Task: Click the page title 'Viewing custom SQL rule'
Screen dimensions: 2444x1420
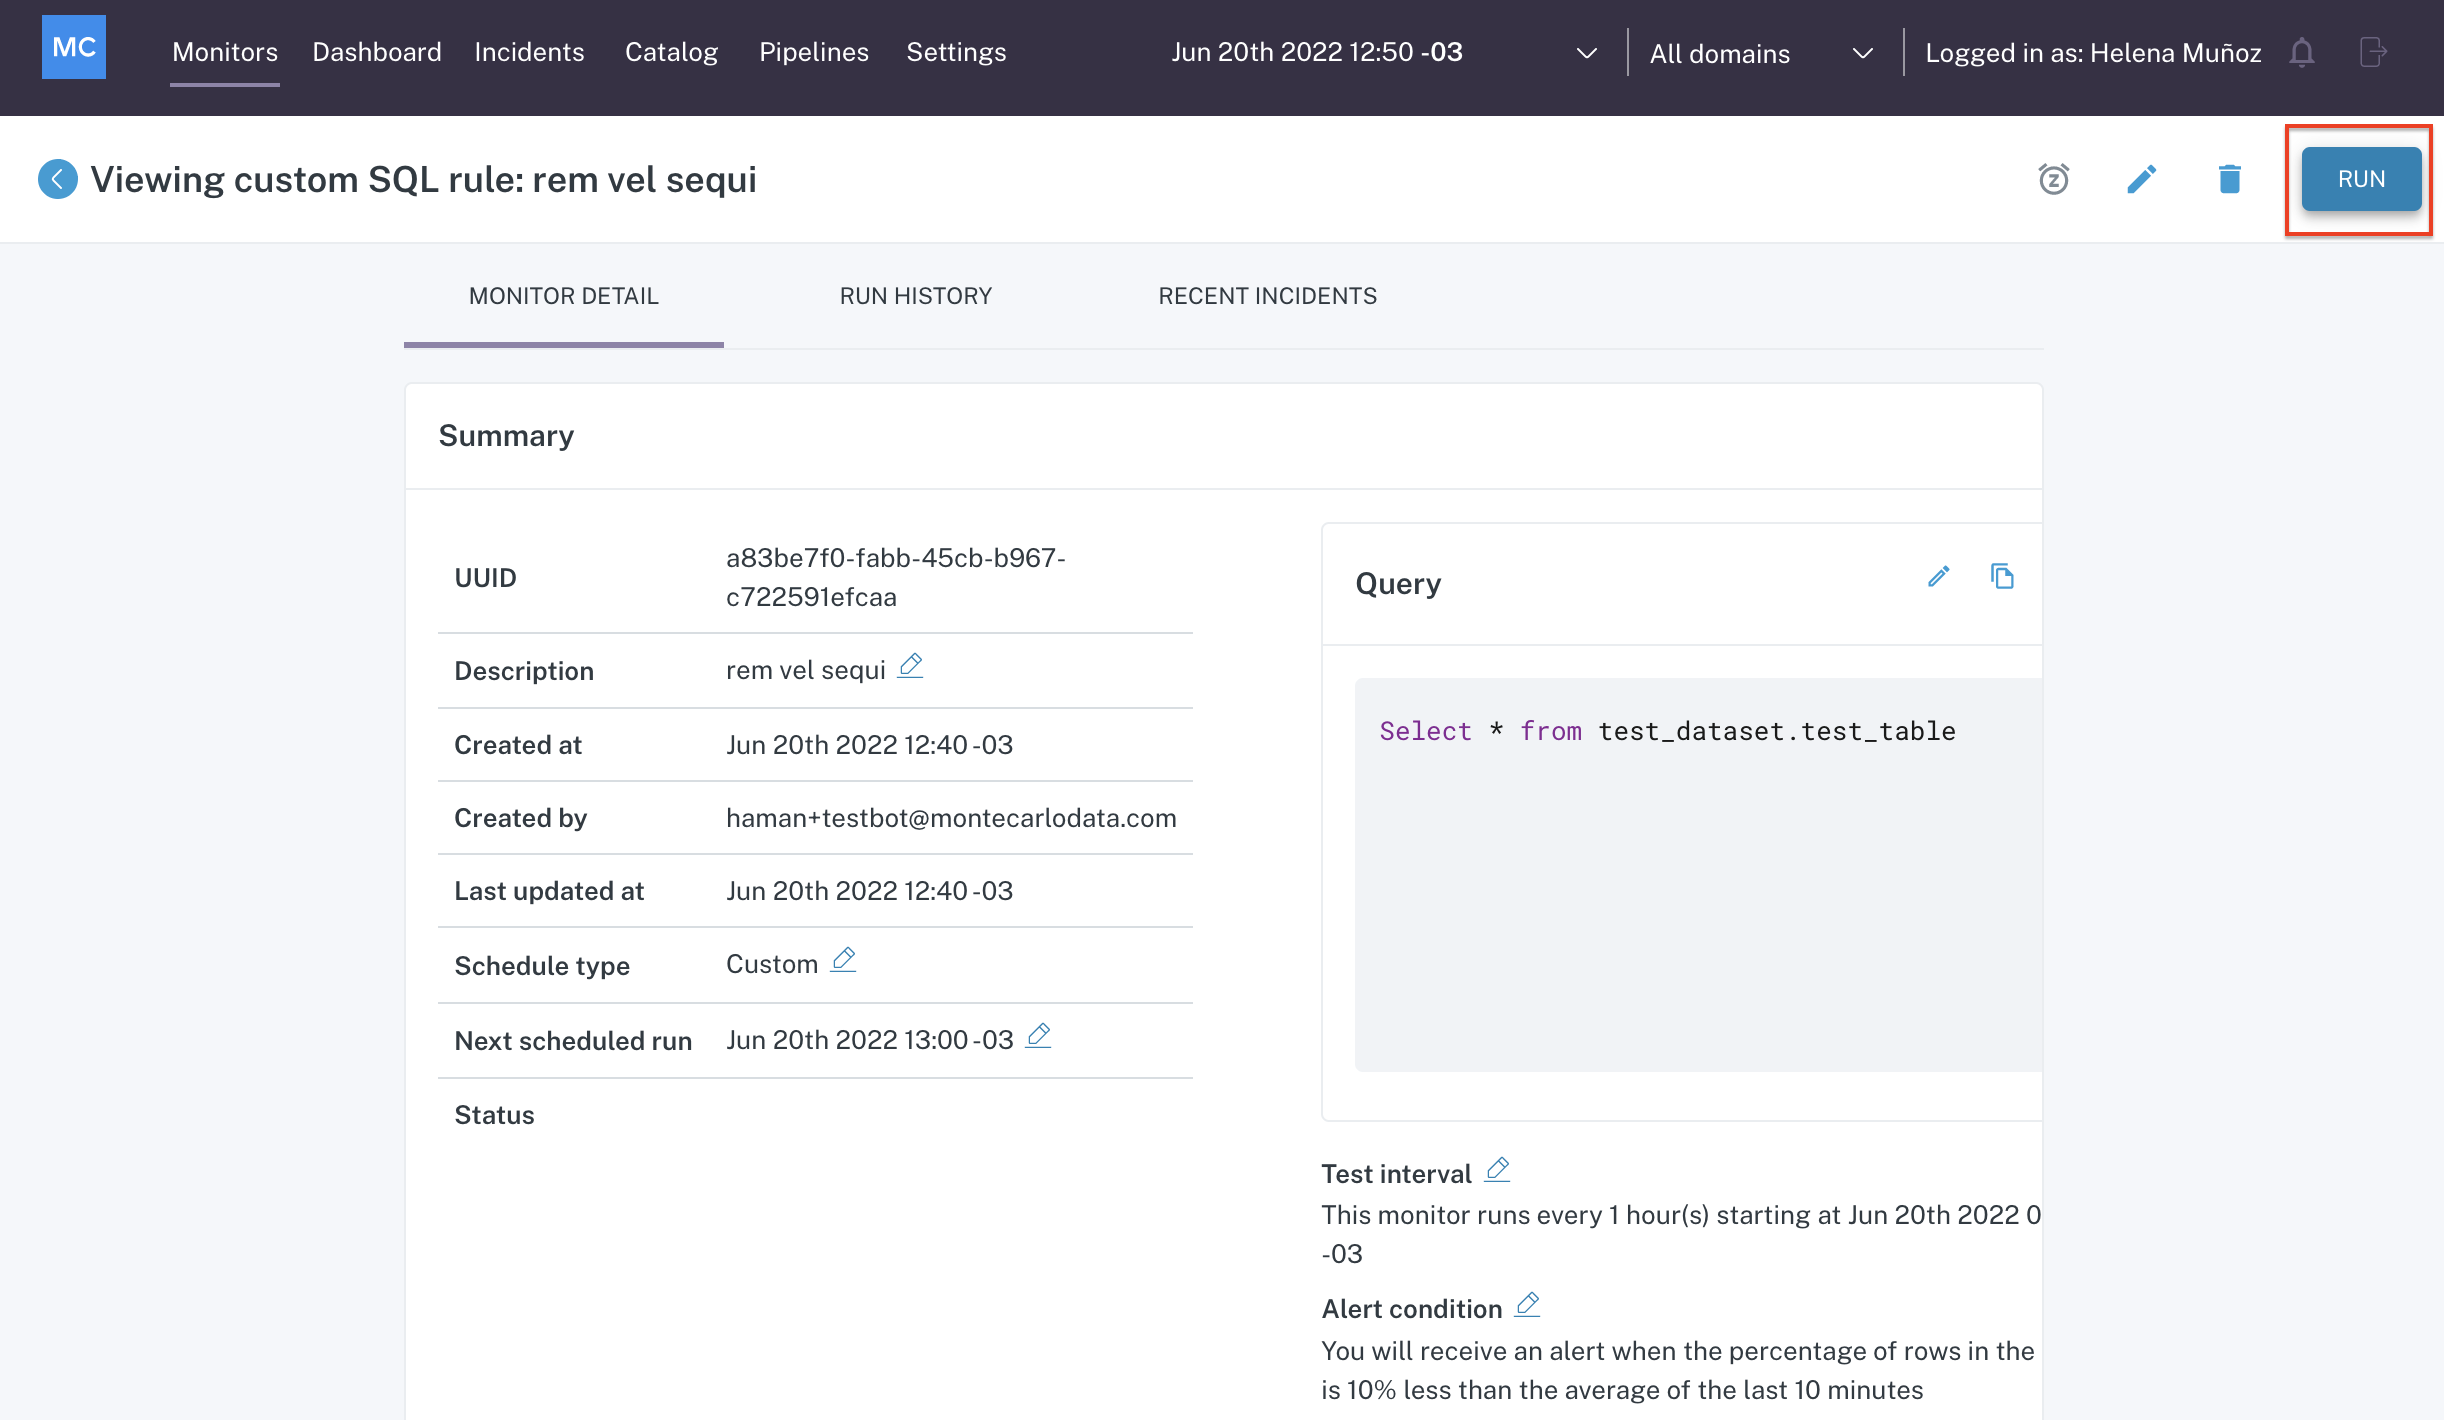Action: click(x=423, y=180)
